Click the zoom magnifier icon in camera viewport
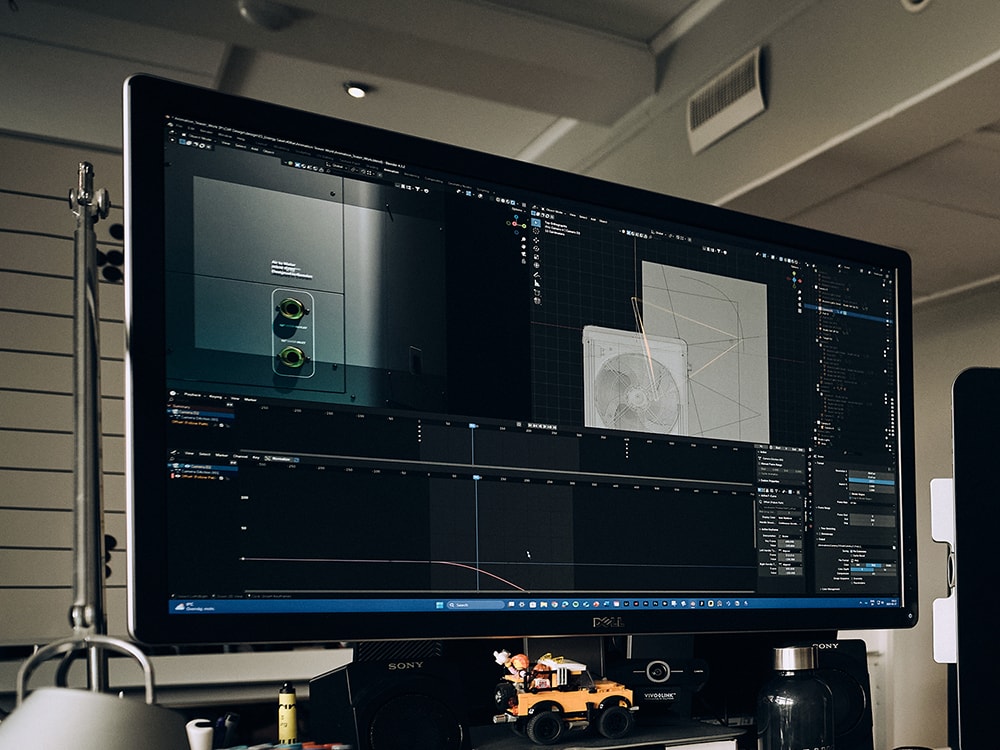Image resolution: width=1000 pixels, height=750 pixels. [522, 239]
